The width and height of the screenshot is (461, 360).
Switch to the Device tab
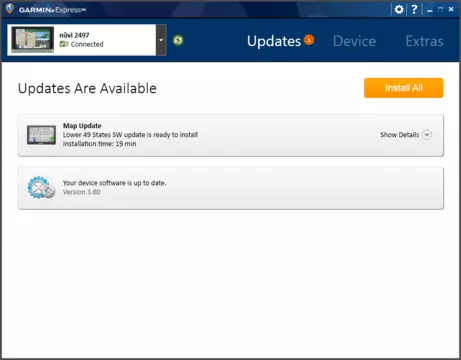(x=354, y=41)
